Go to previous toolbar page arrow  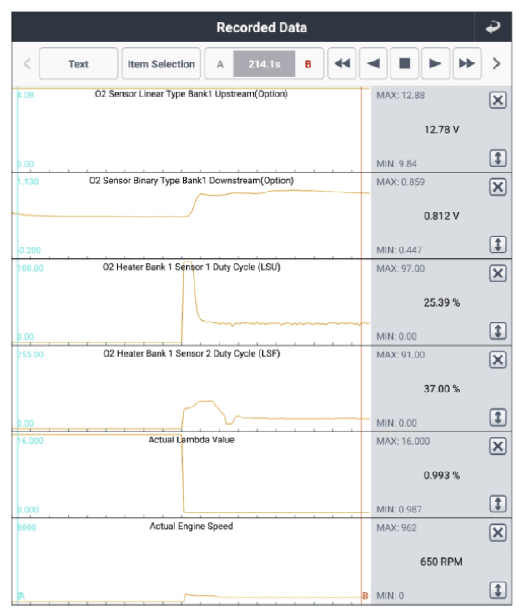pyautogui.click(x=27, y=64)
